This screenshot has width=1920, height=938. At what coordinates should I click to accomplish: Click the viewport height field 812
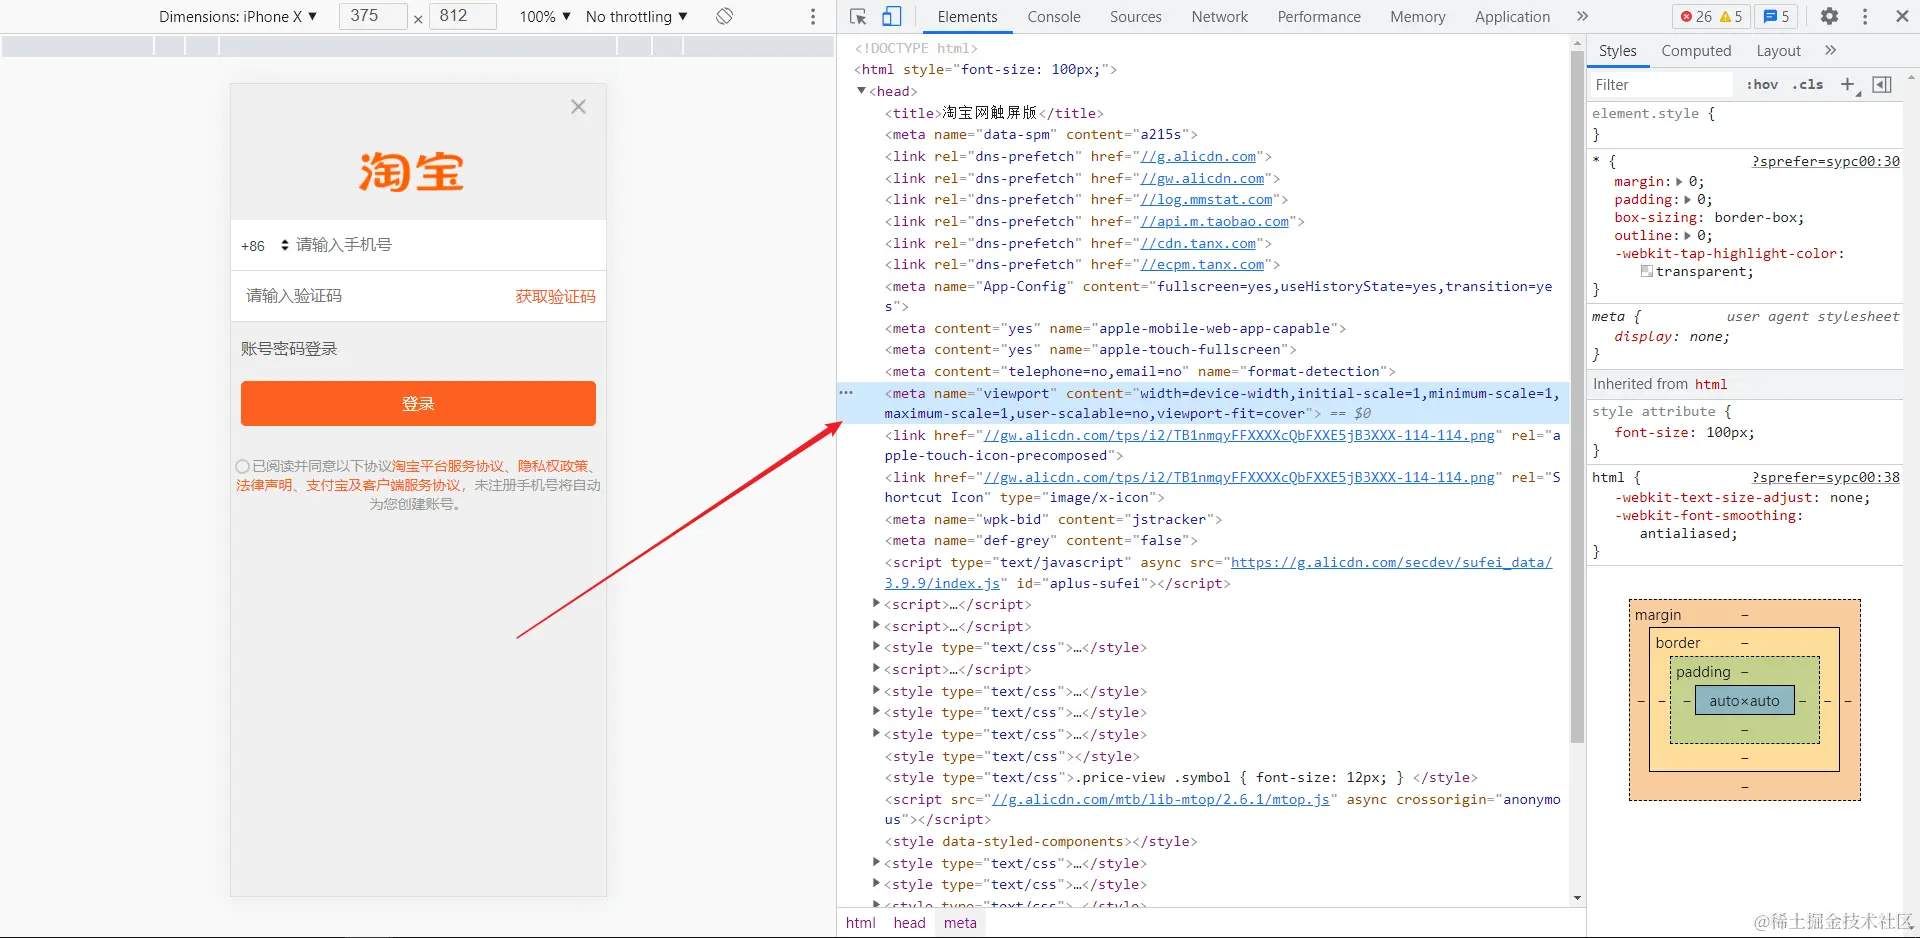click(462, 16)
